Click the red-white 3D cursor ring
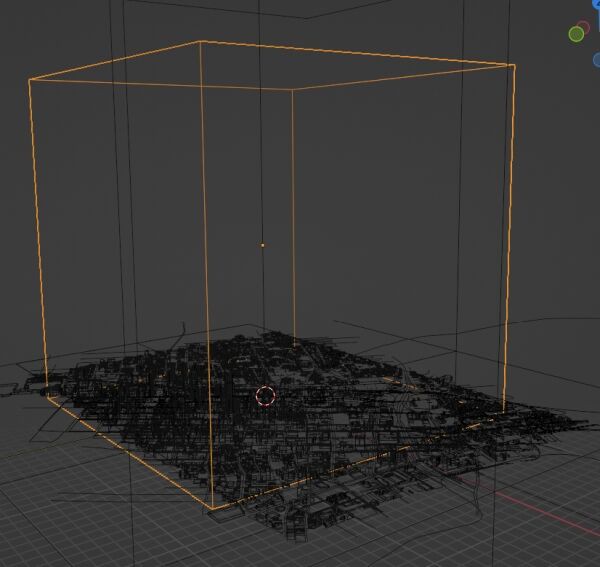600x567 pixels. pyautogui.click(x=265, y=396)
